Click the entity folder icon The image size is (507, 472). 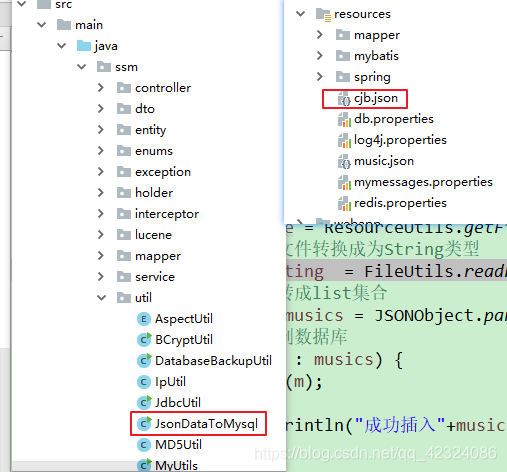[x=124, y=130]
